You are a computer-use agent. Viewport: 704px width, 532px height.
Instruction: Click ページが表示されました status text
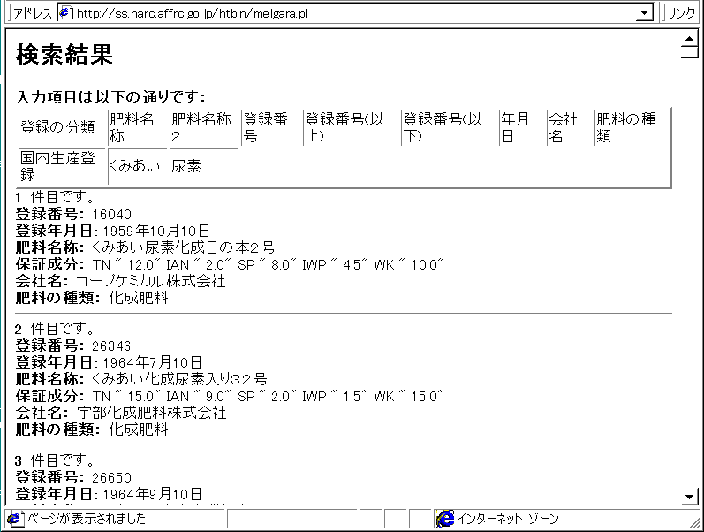click(87, 519)
